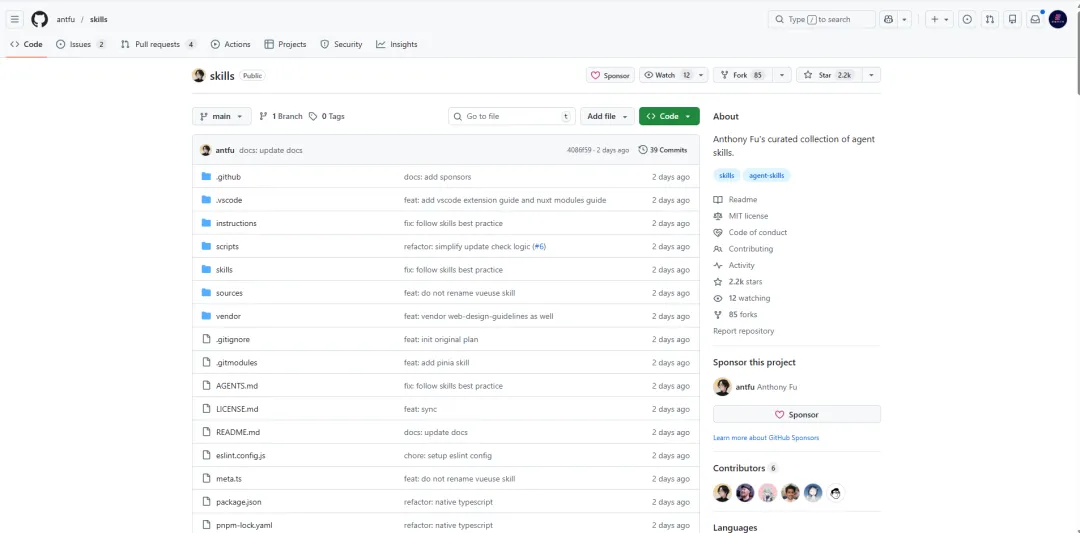Click the folder icon next to .github
The width and height of the screenshot is (1080, 533).
[x=206, y=177]
